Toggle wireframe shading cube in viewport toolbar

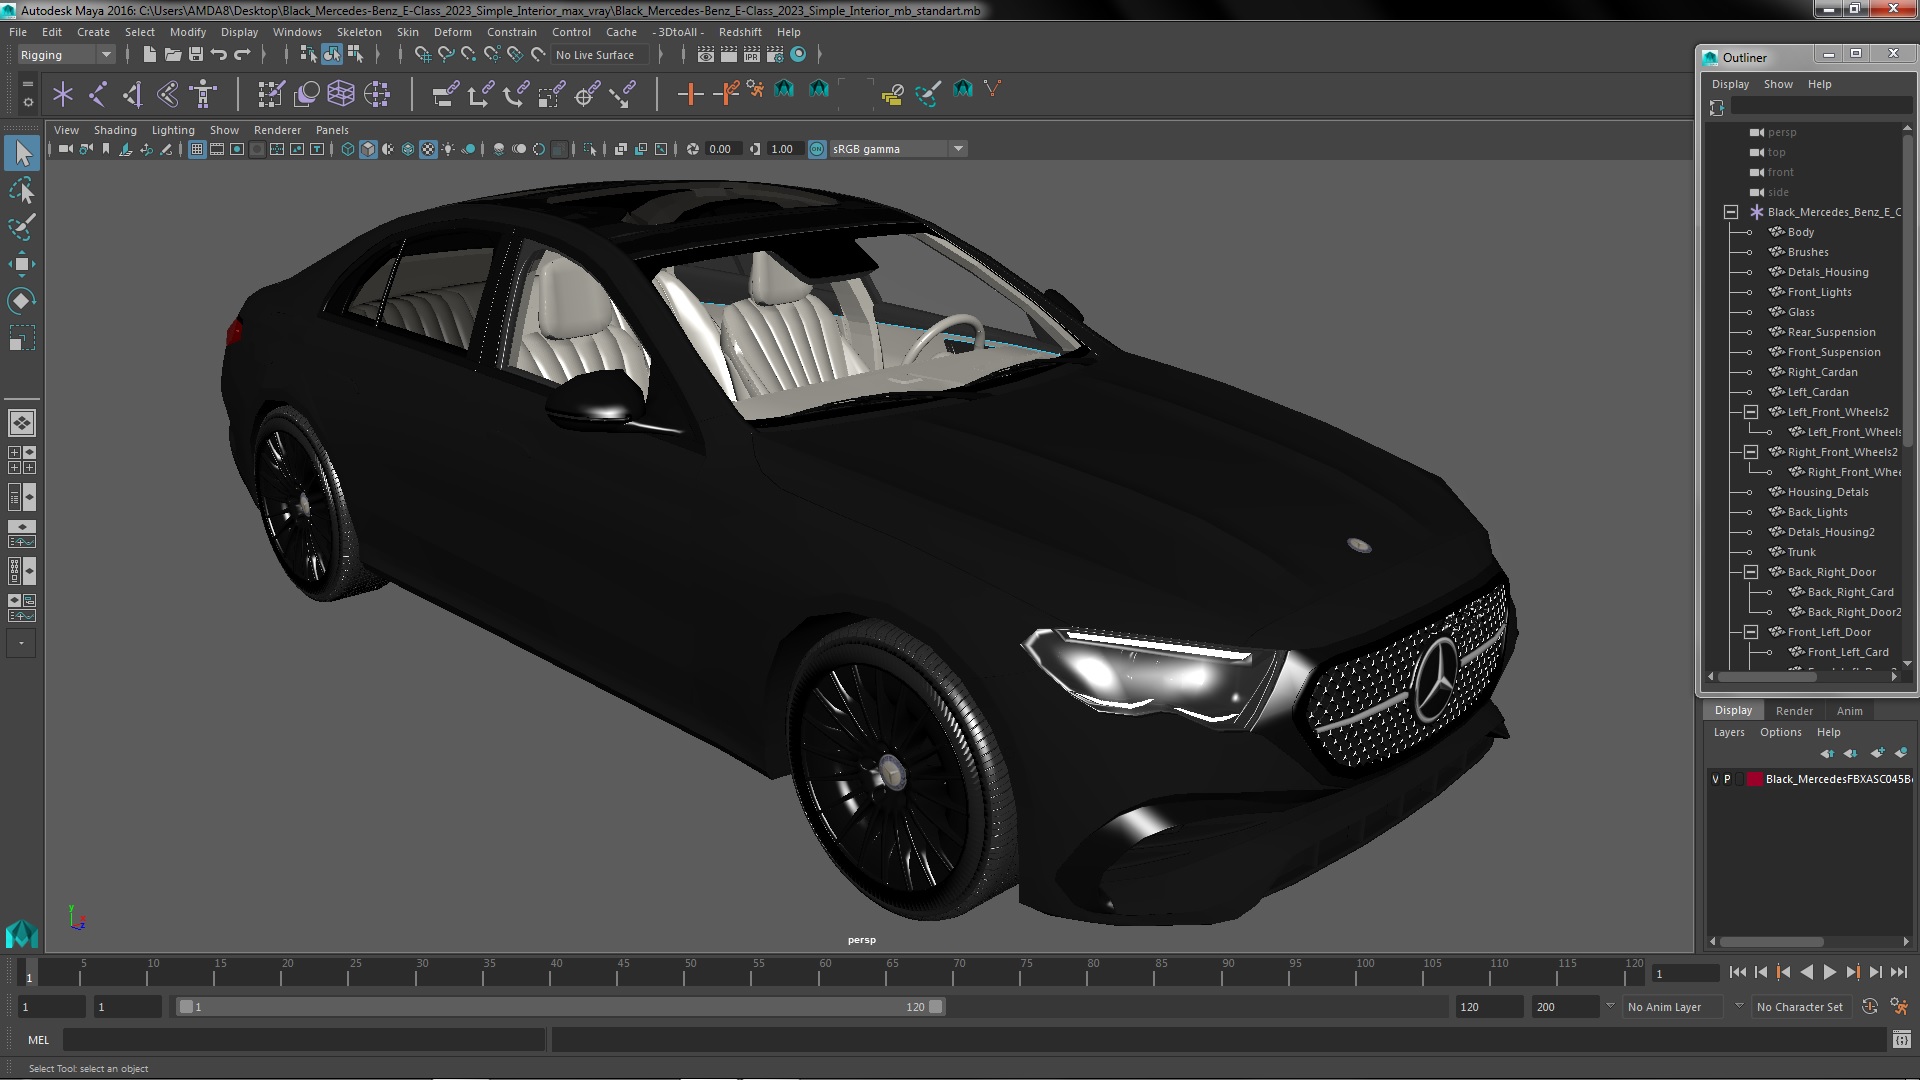pos(348,149)
